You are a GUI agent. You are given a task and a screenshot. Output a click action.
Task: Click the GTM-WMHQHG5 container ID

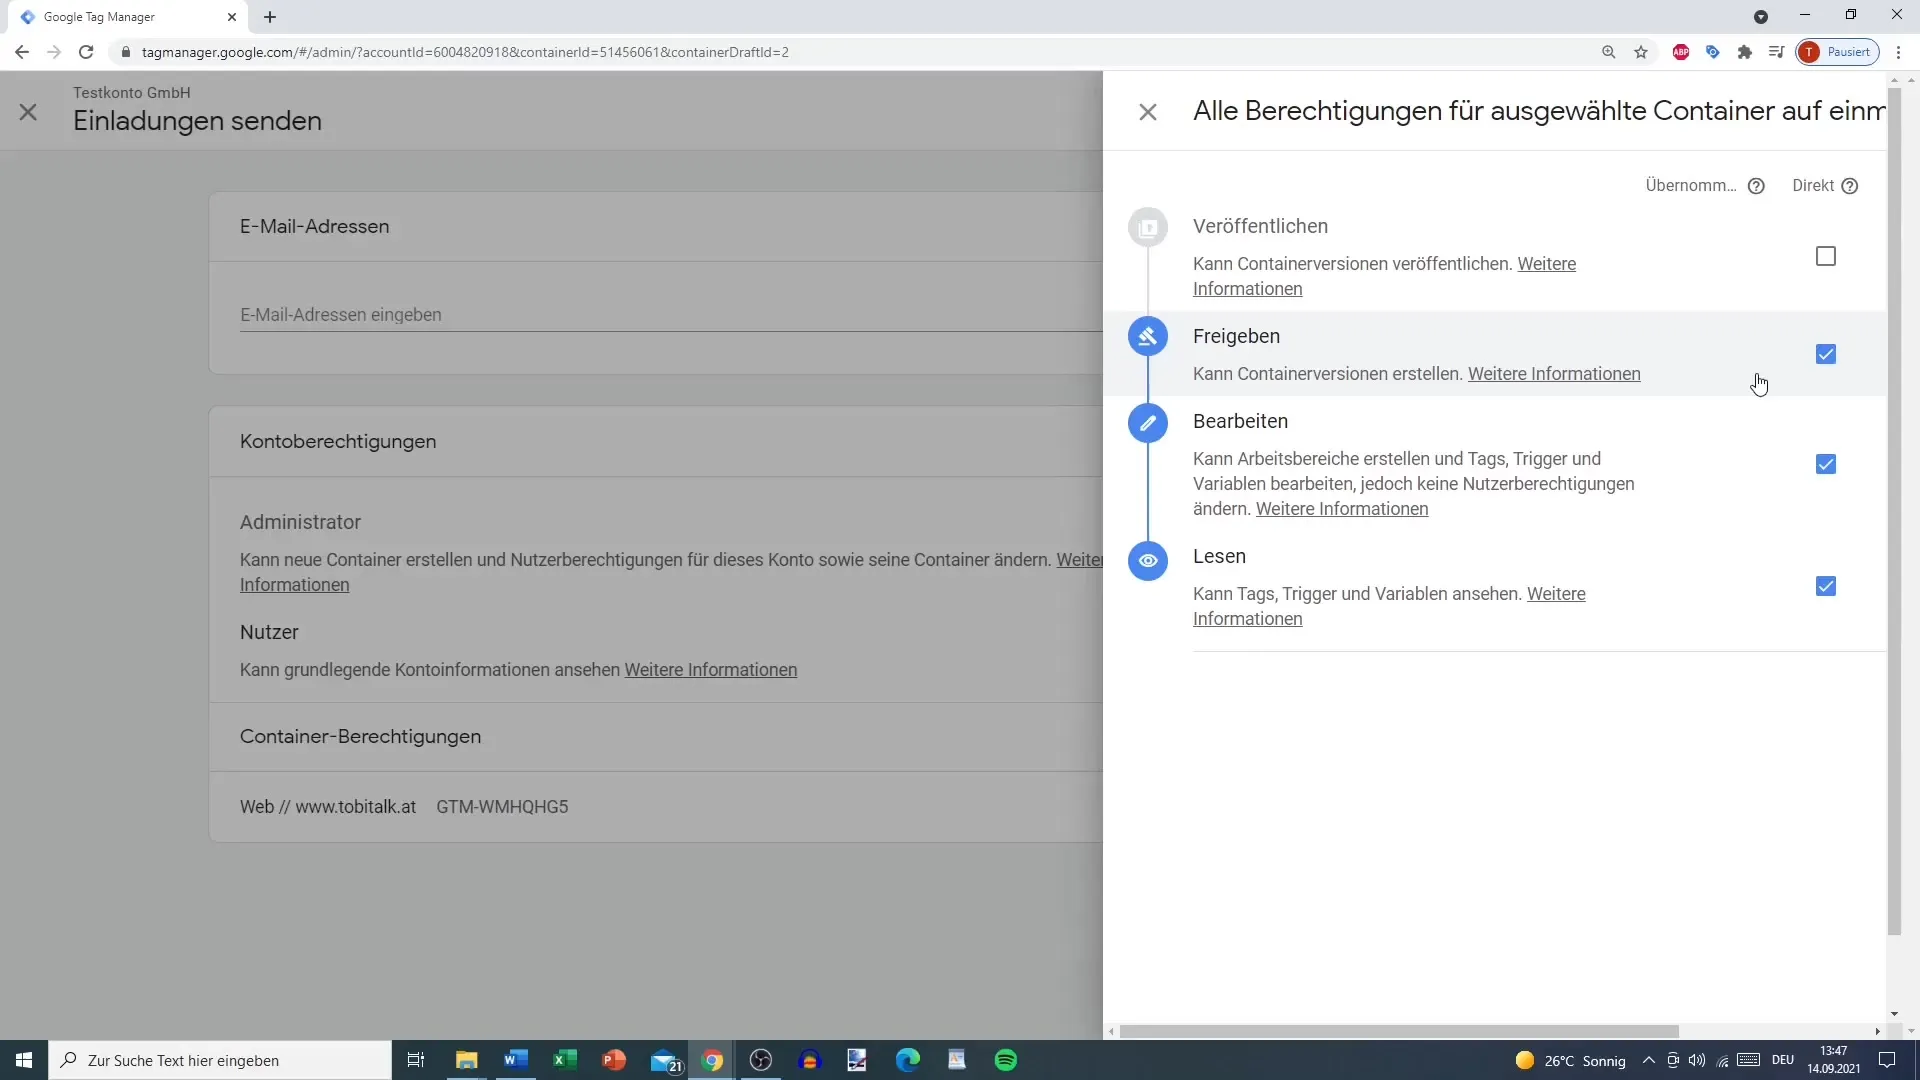(x=502, y=807)
